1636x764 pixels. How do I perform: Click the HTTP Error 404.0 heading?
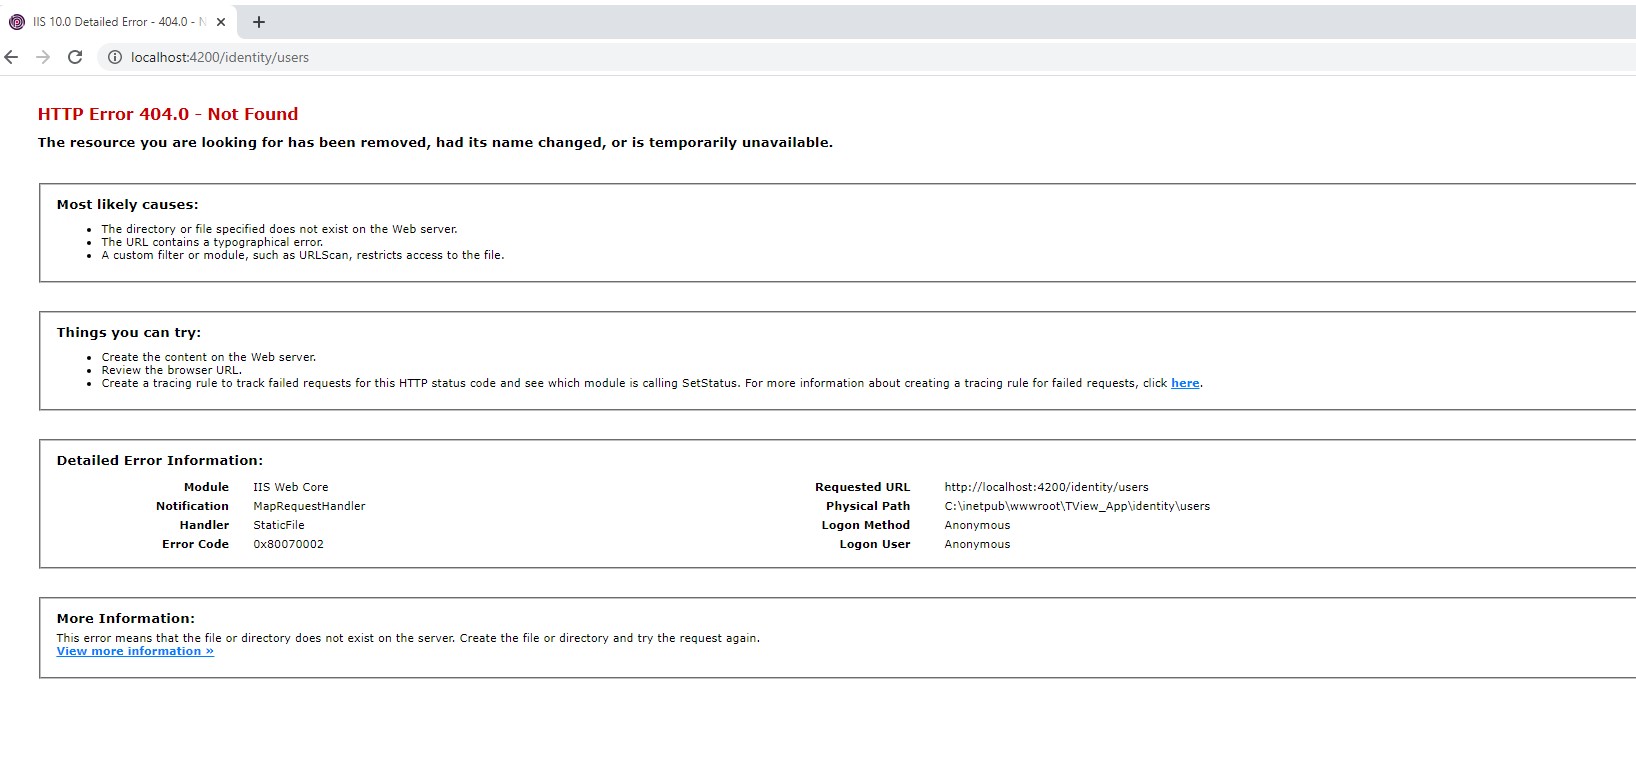coord(168,114)
